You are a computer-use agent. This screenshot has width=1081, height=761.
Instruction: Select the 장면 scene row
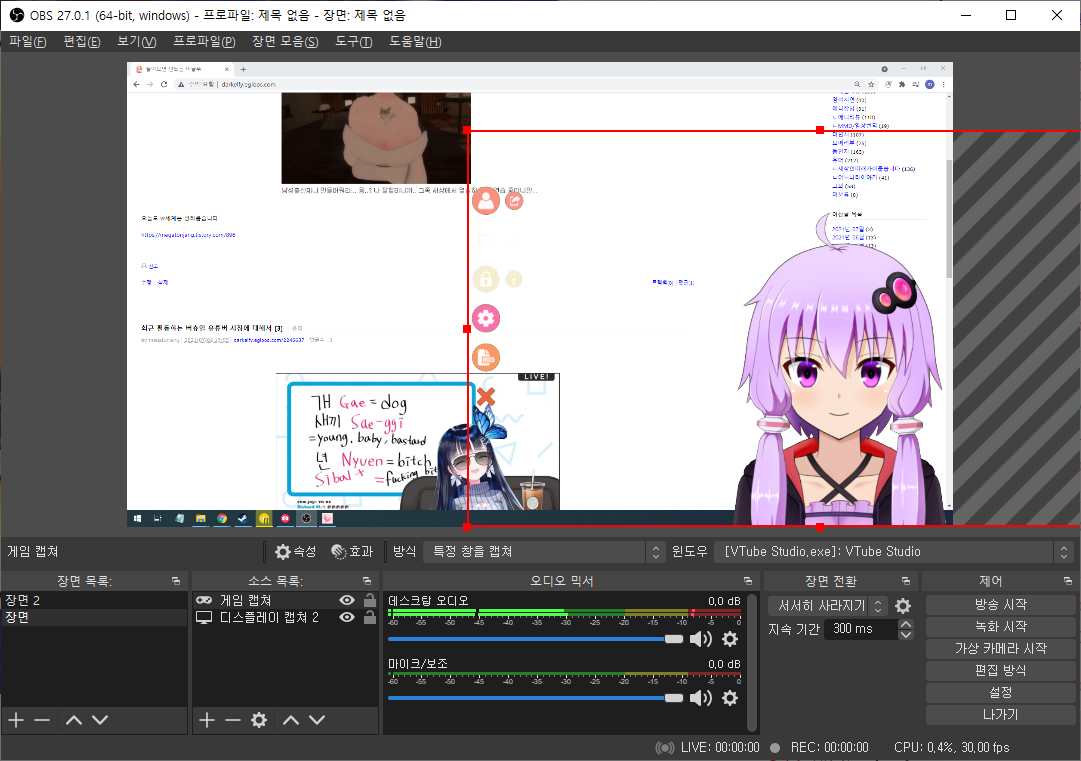(94, 618)
